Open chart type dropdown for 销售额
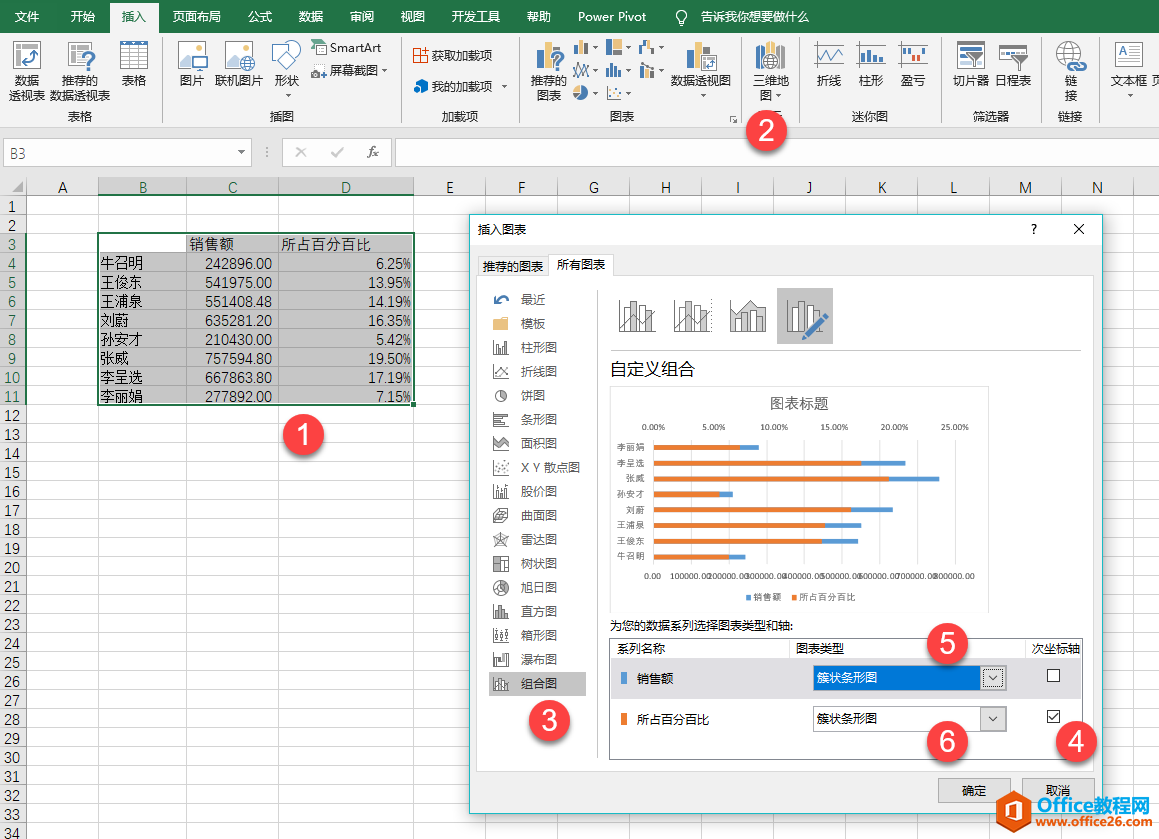The width and height of the screenshot is (1159, 839). [x=993, y=678]
